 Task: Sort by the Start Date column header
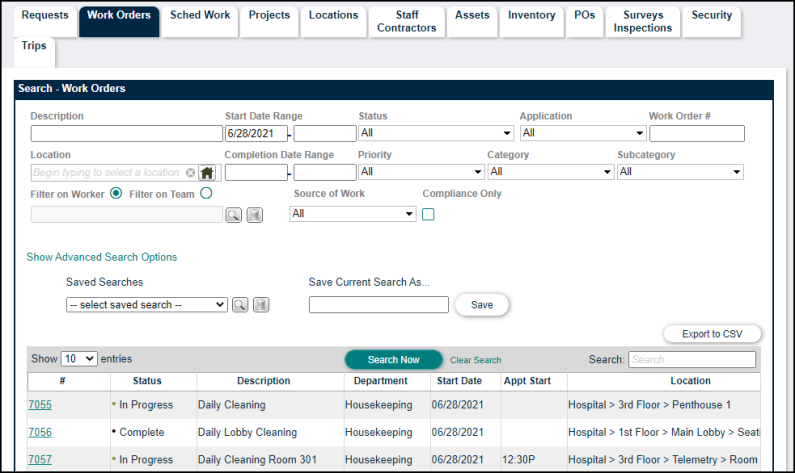click(x=459, y=381)
